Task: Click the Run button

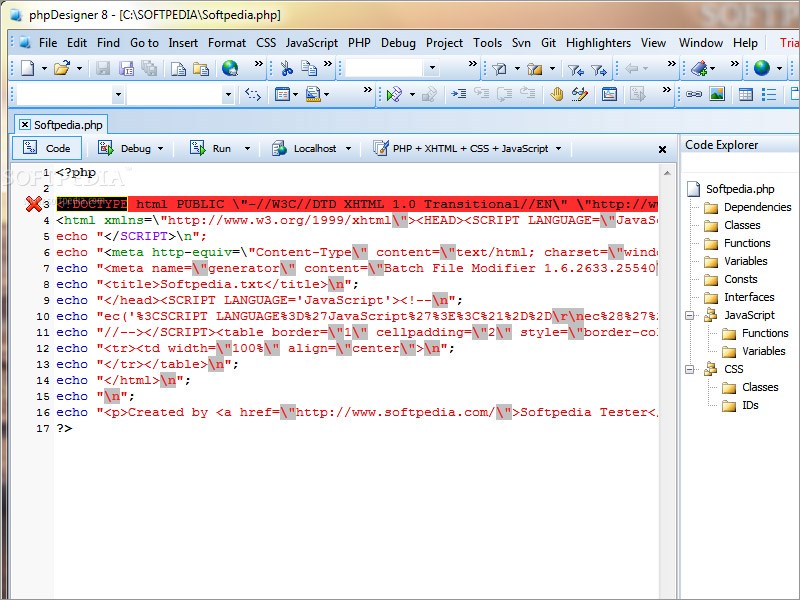Action: pos(211,148)
